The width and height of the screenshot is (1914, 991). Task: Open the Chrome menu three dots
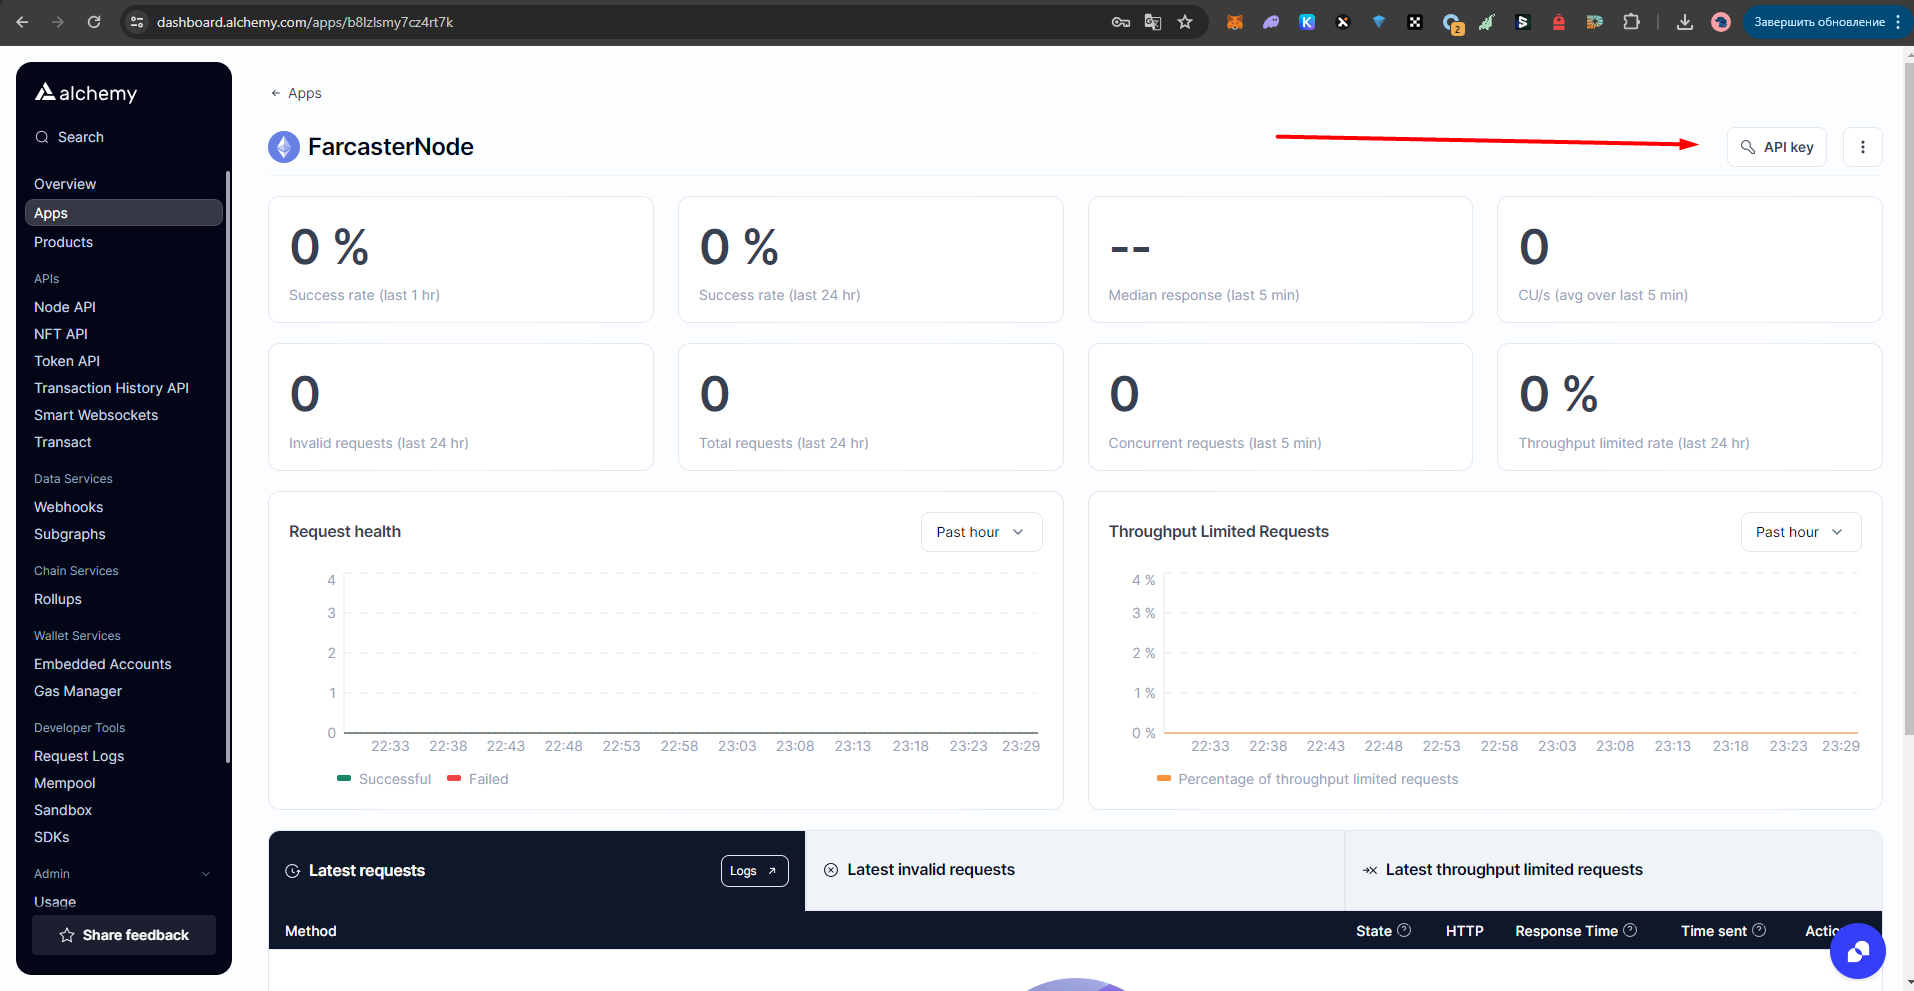pyautogui.click(x=1898, y=22)
